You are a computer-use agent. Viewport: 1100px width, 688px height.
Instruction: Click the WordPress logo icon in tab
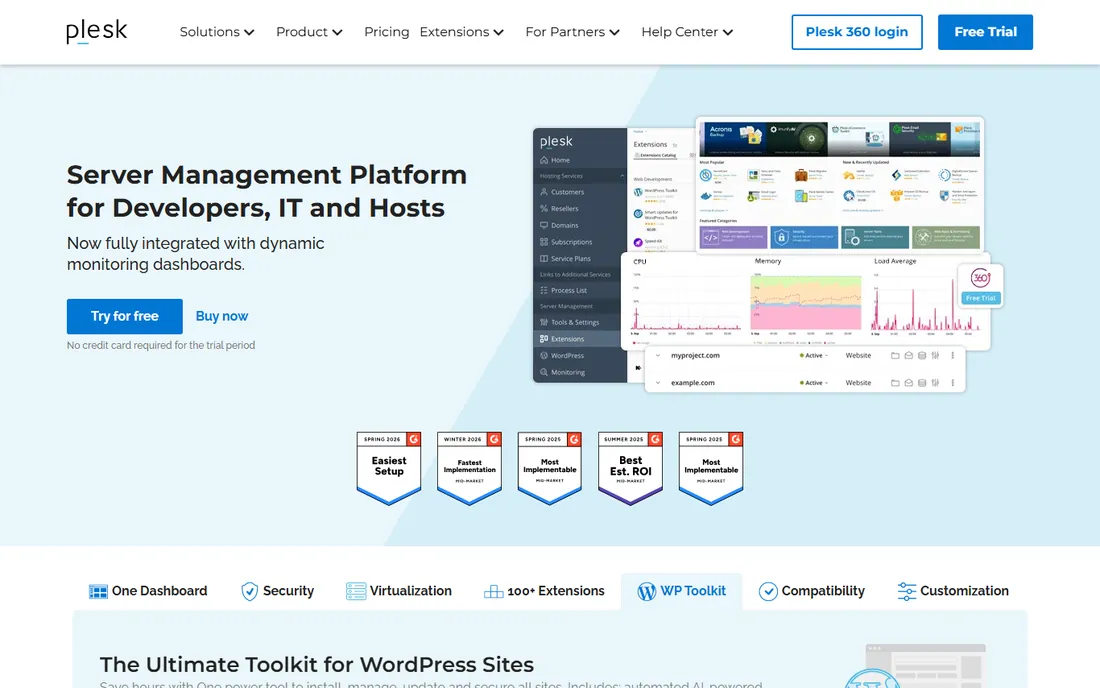tap(646, 592)
